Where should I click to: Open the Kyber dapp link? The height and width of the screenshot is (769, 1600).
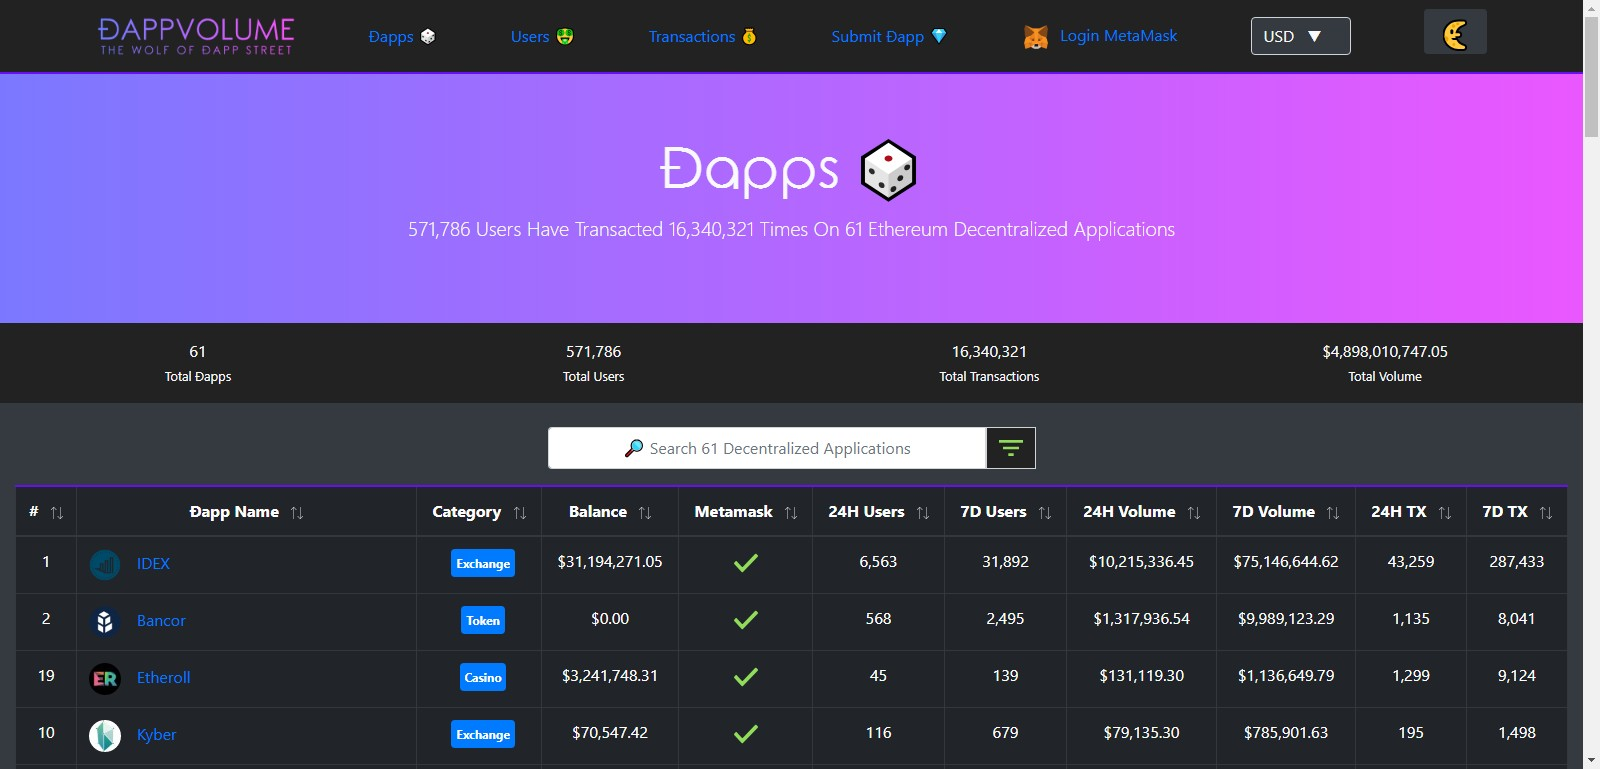(156, 735)
